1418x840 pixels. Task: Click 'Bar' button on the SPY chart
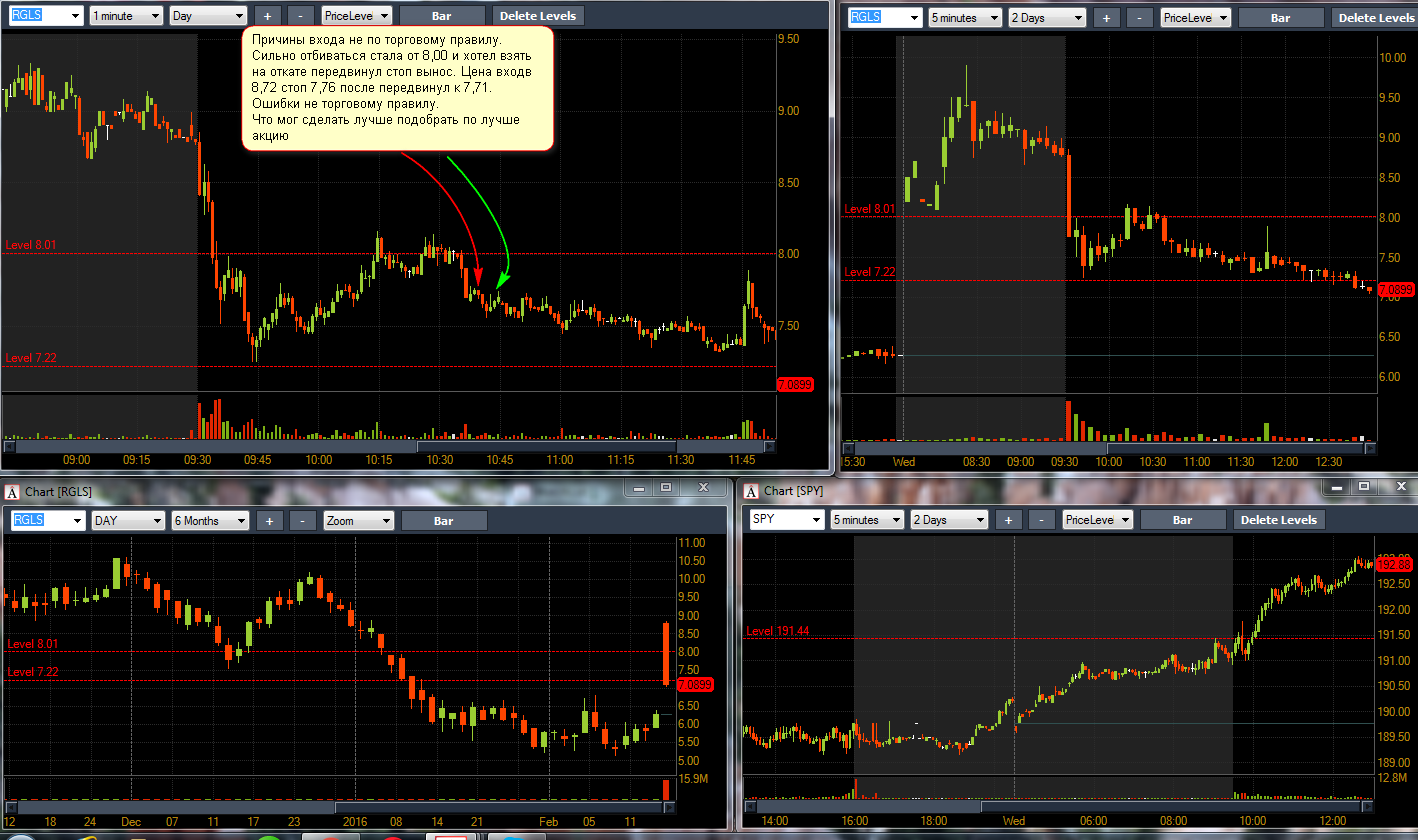tap(1183, 520)
